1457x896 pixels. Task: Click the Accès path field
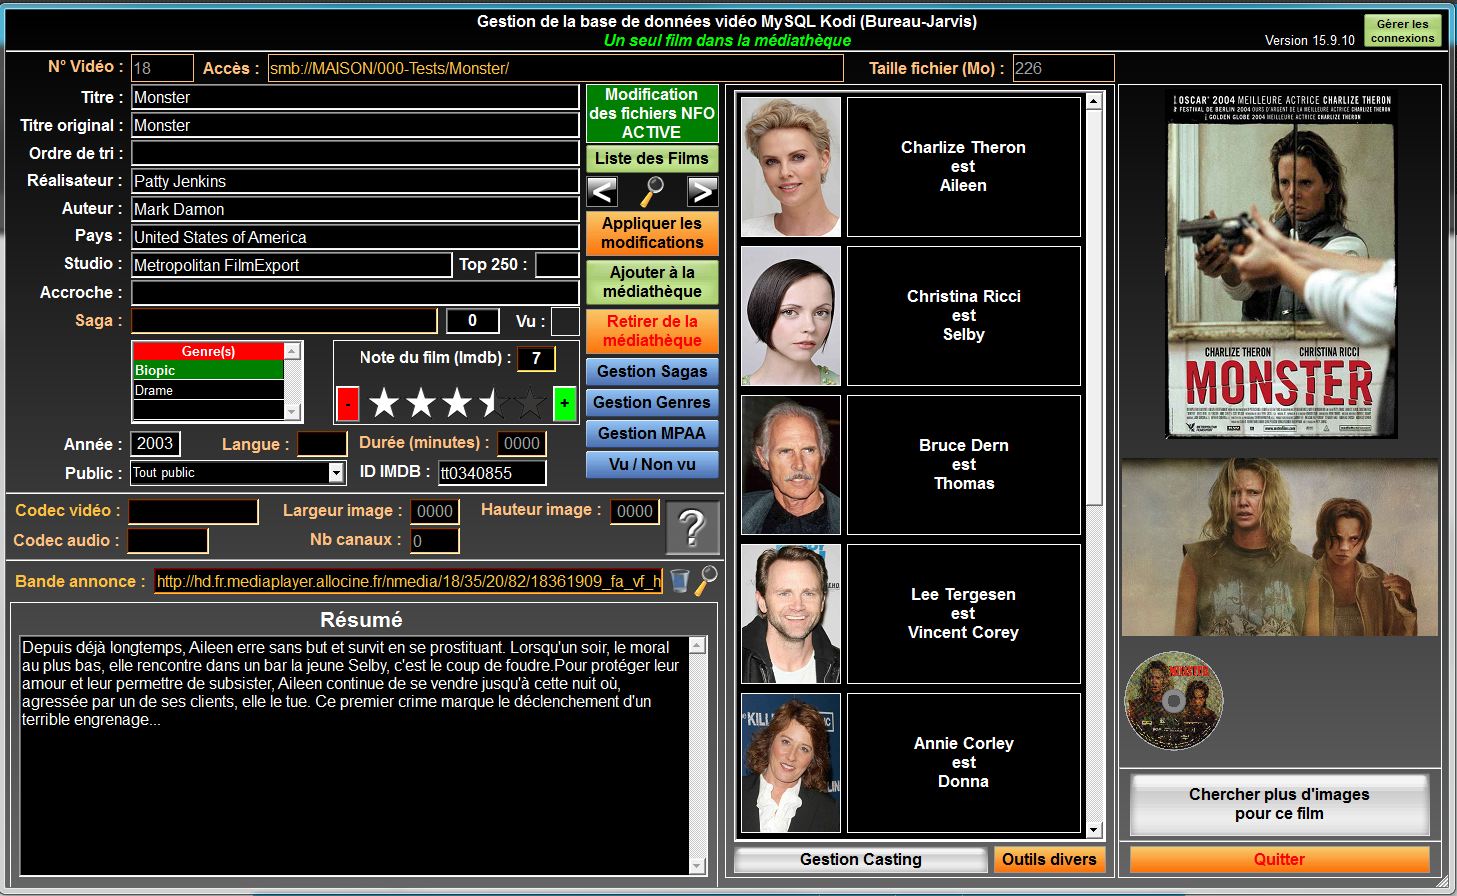(555, 68)
